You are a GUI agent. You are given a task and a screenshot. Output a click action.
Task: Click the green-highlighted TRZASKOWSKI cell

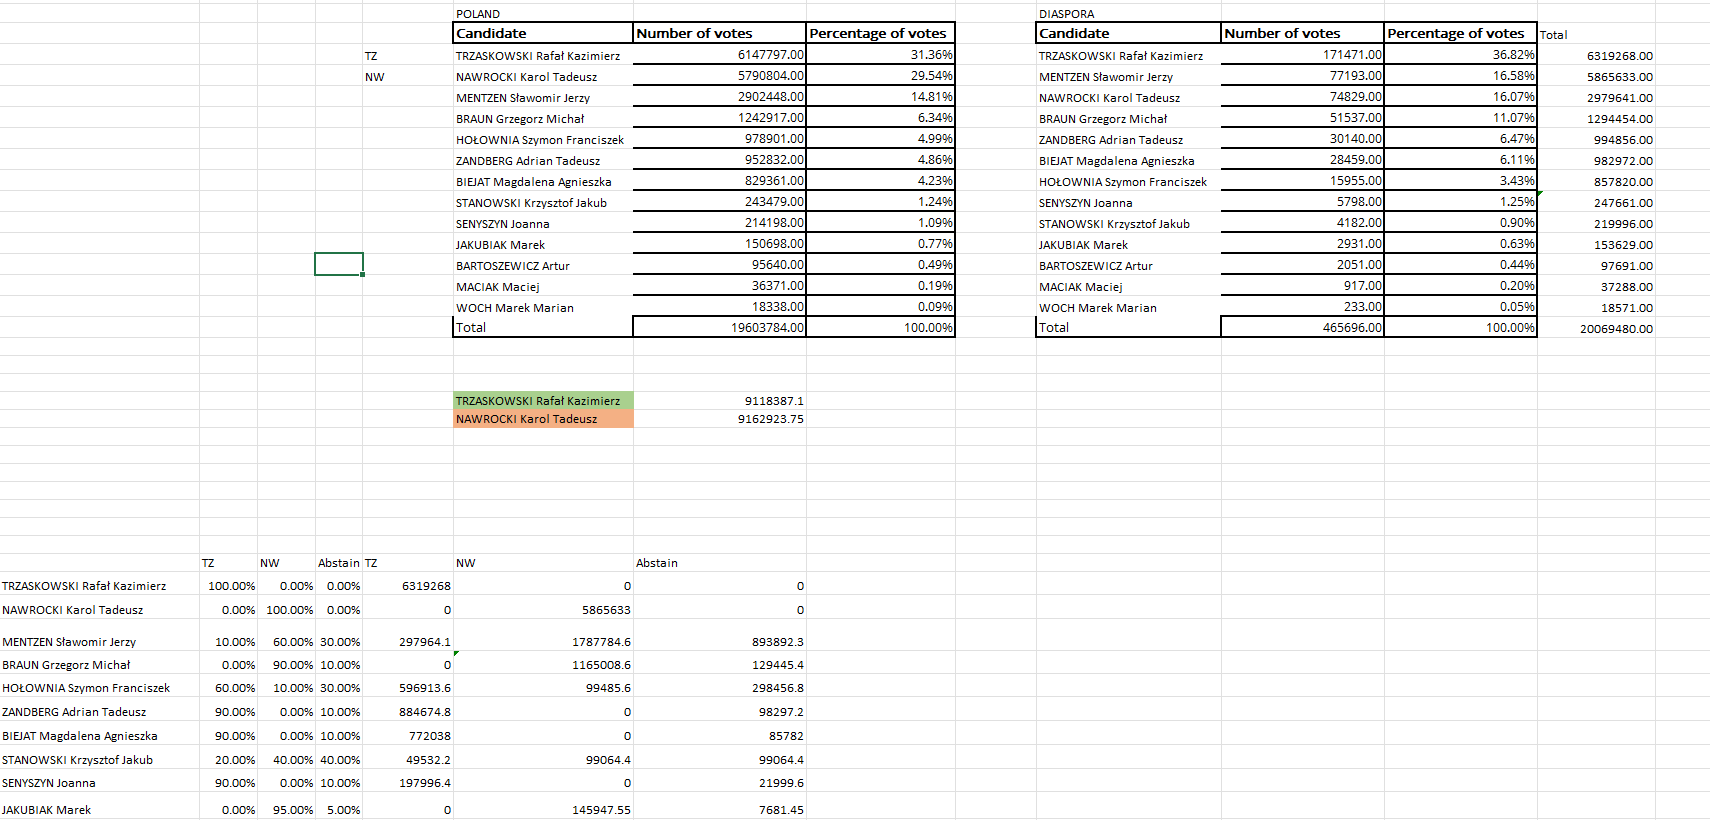point(542,401)
